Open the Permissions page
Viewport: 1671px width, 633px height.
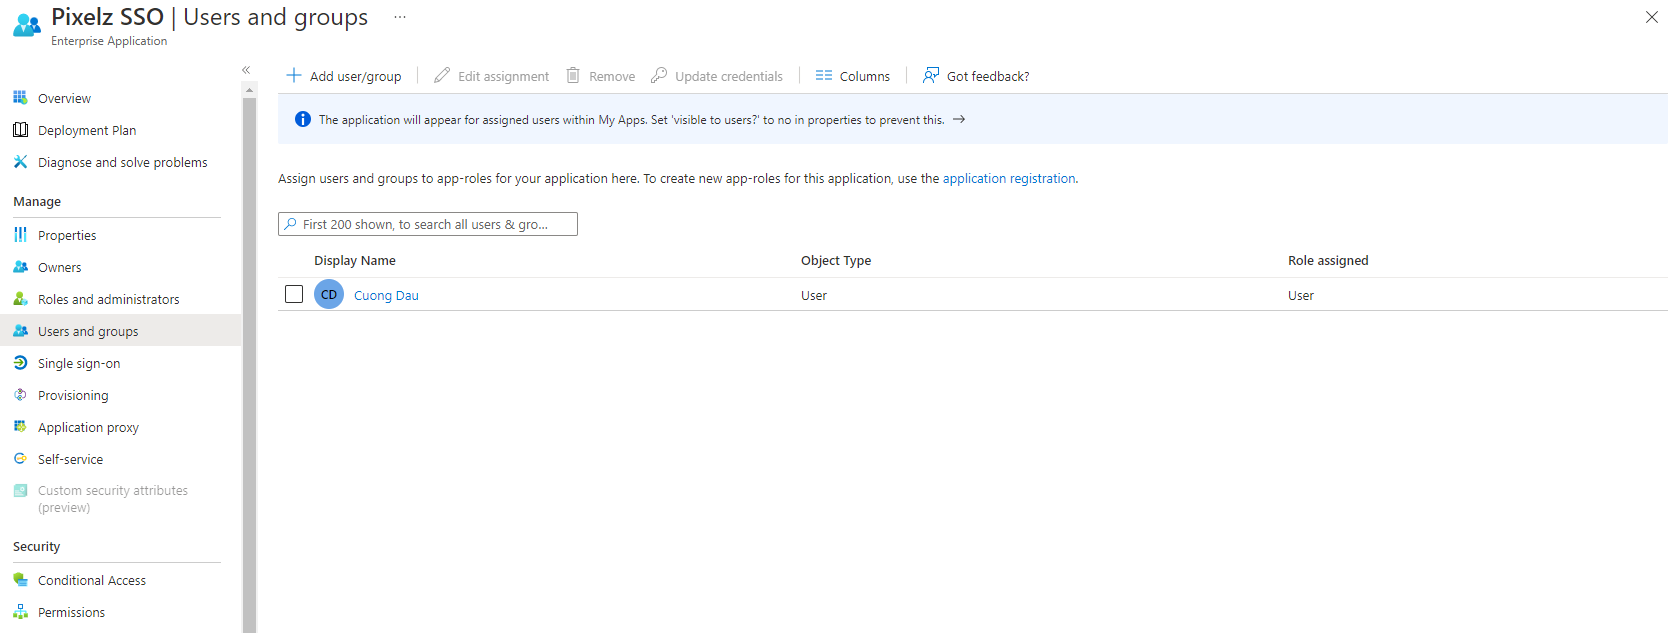tap(71, 612)
